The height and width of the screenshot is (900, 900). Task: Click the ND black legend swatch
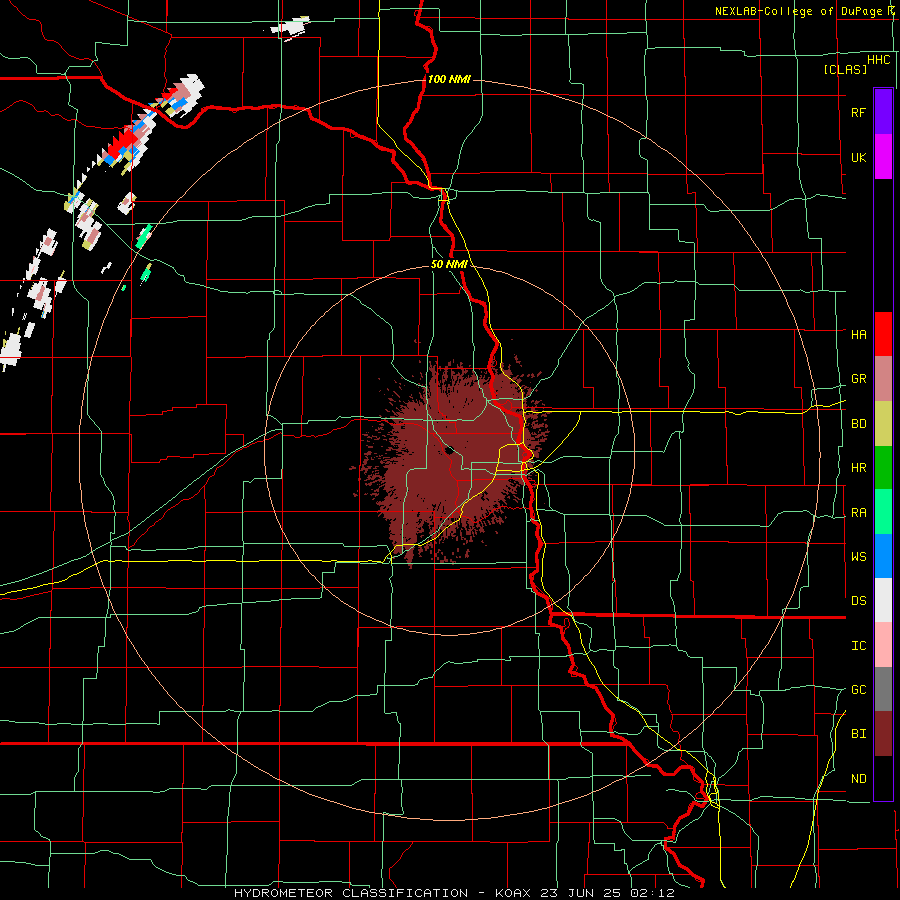click(x=883, y=778)
